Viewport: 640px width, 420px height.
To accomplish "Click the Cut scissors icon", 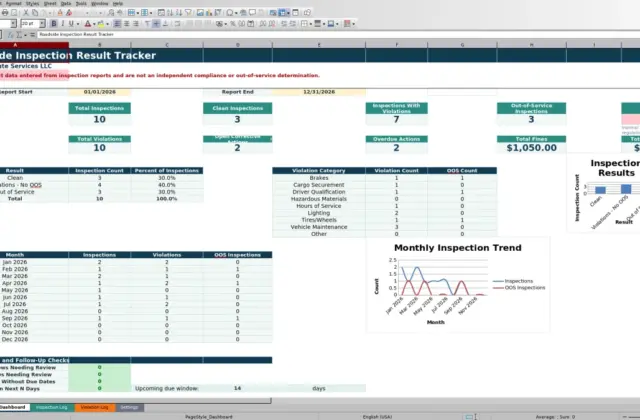I will (x=26, y=13).
